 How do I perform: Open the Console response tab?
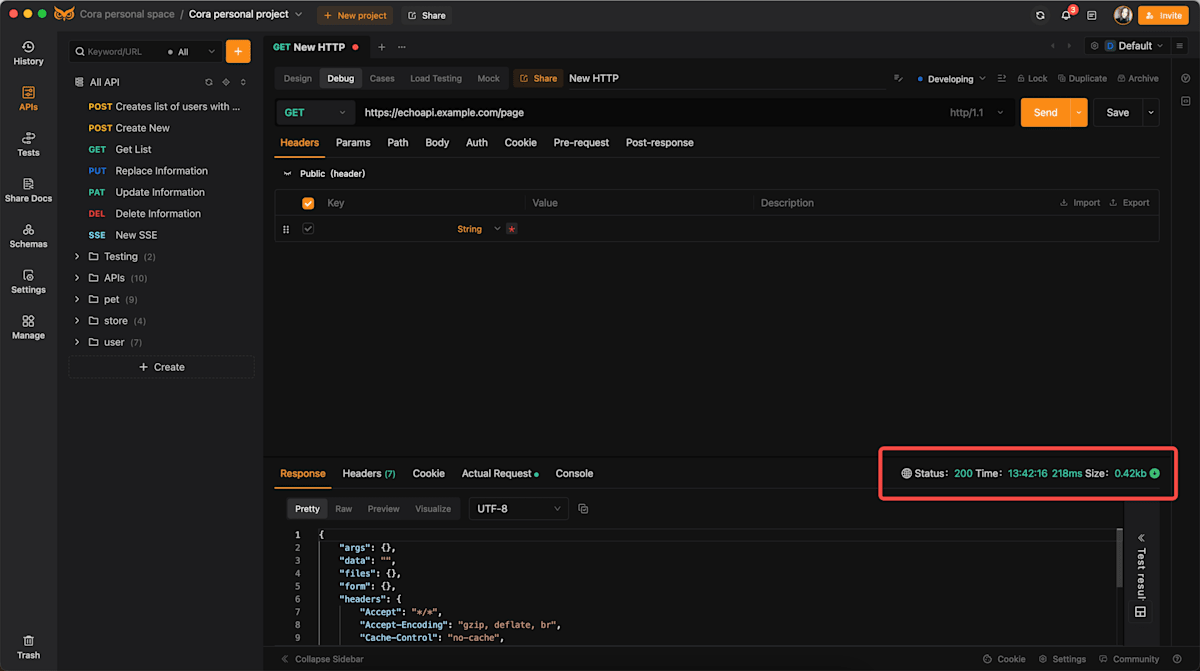[574, 474]
